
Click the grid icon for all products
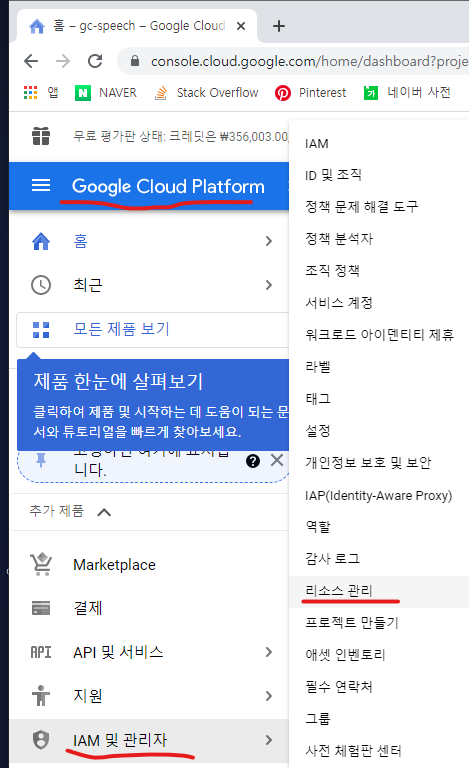pyautogui.click(x=41, y=330)
